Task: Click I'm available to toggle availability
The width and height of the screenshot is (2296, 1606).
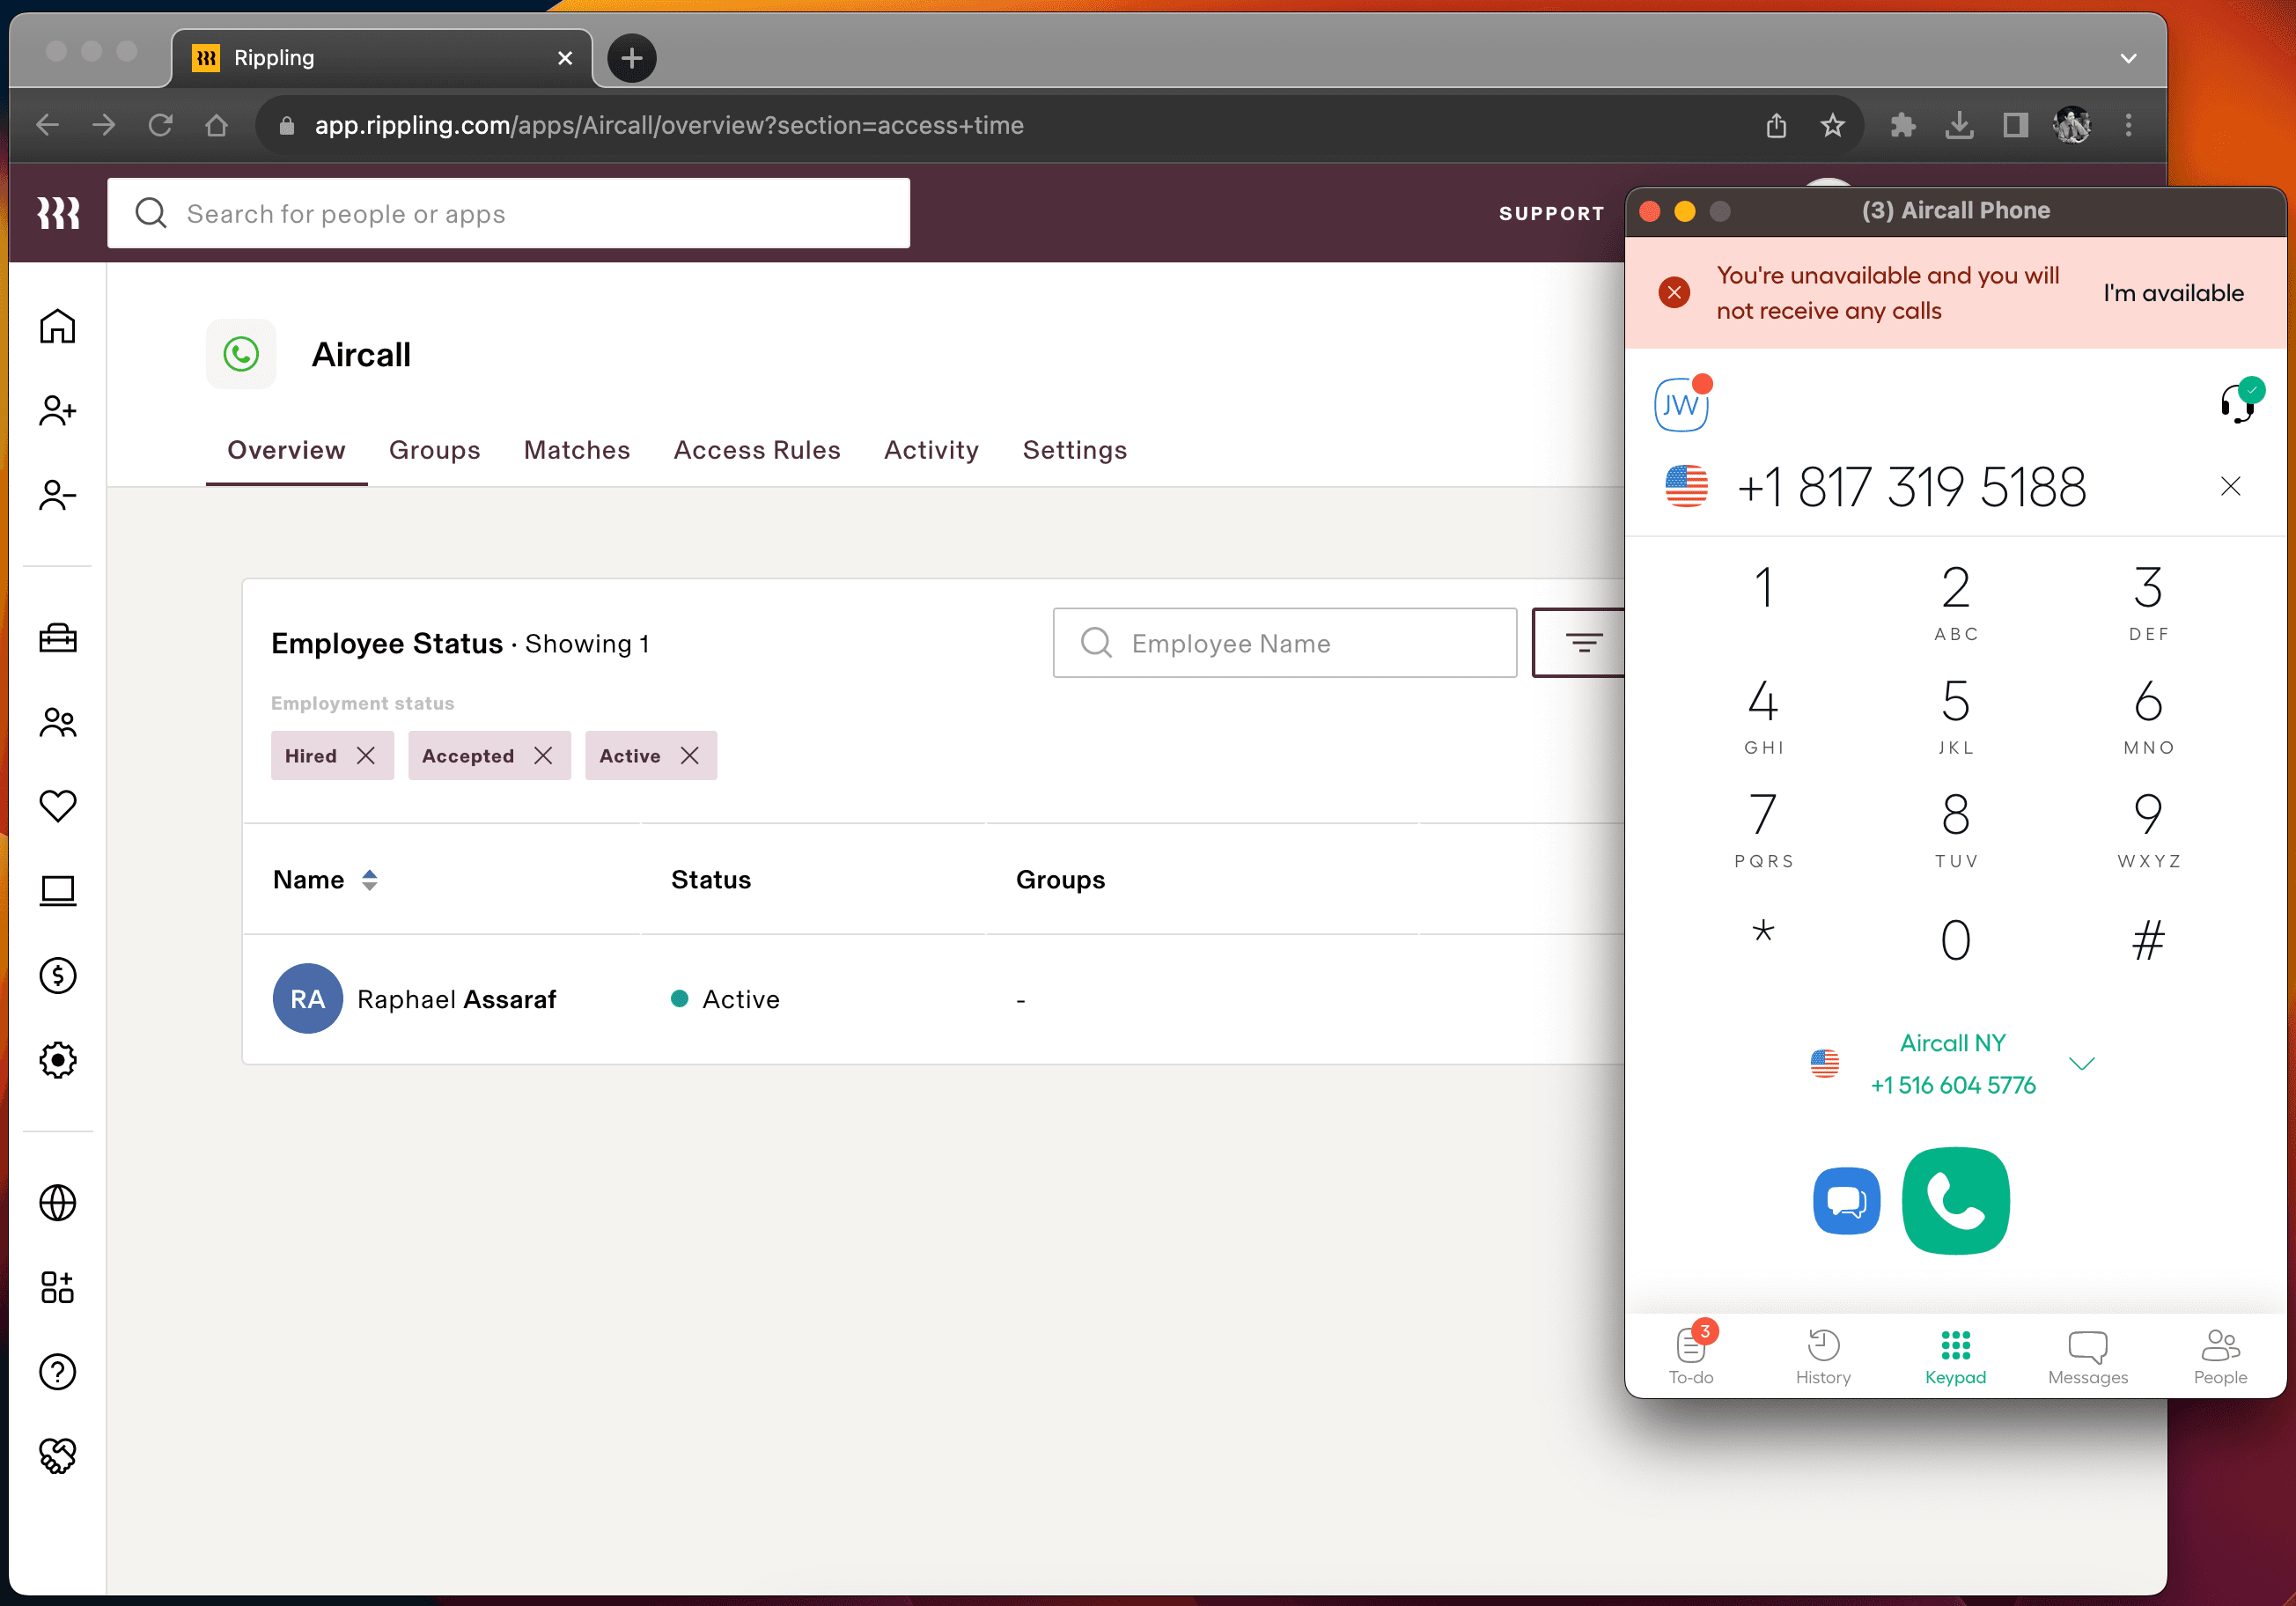Action: tap(2172, 293)
